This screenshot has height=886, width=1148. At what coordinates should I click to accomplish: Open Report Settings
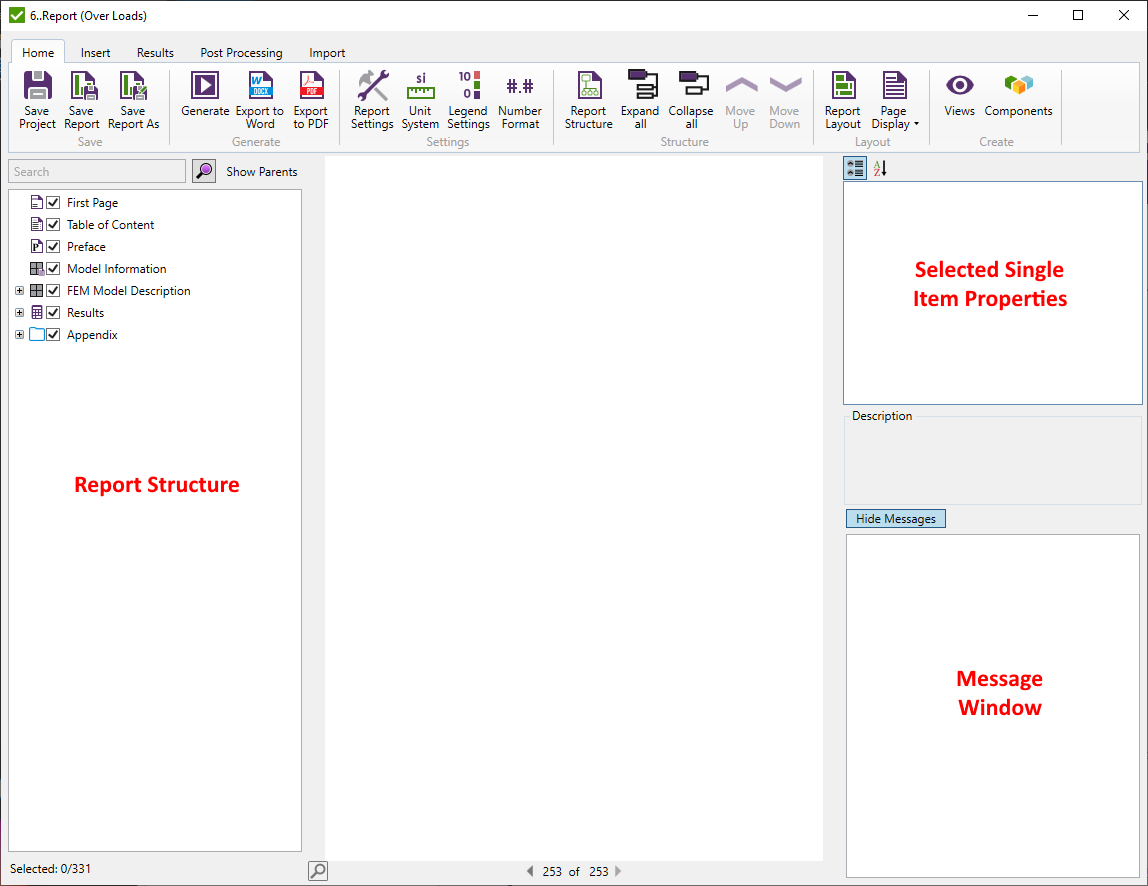[x=372, y=87]
